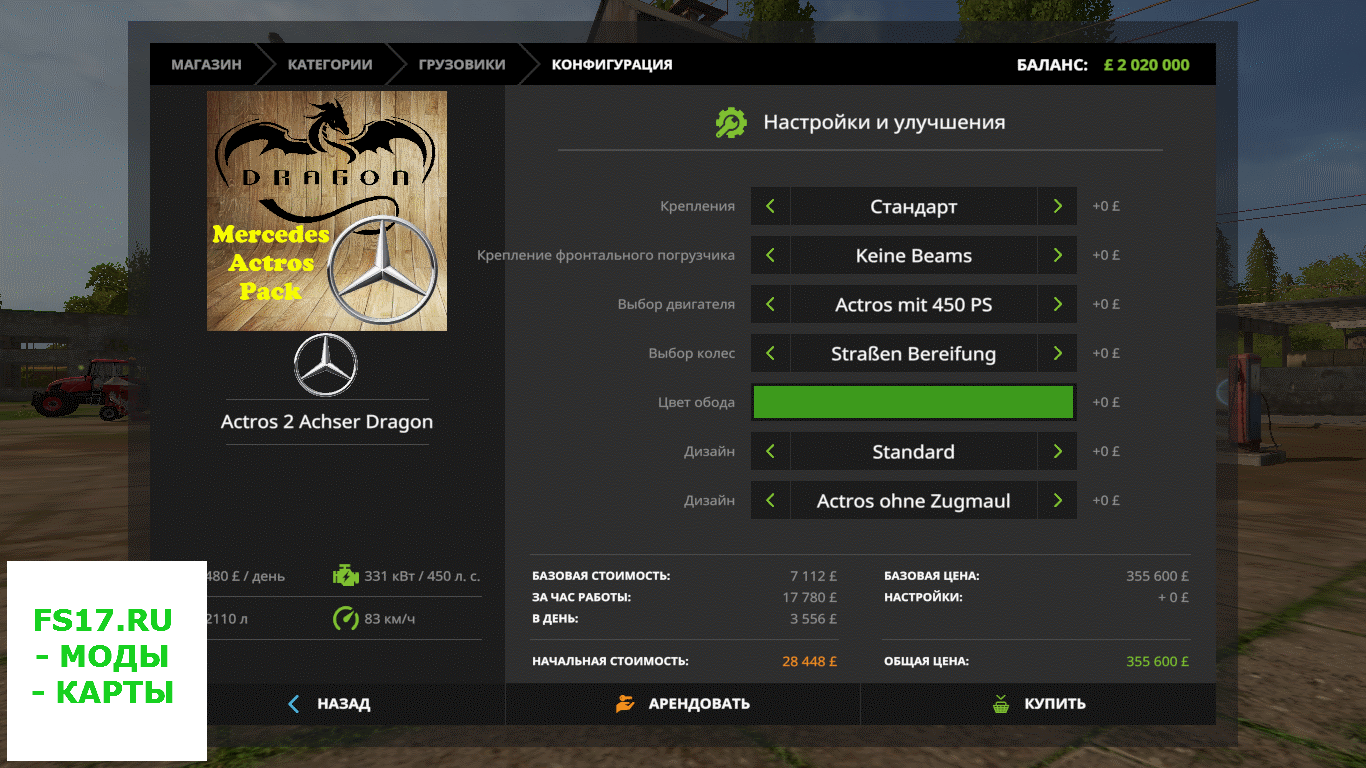This screenshot has height=768, width=1366.
Task: Open the green Цвет обода color swatch
Action: point(914,402)
